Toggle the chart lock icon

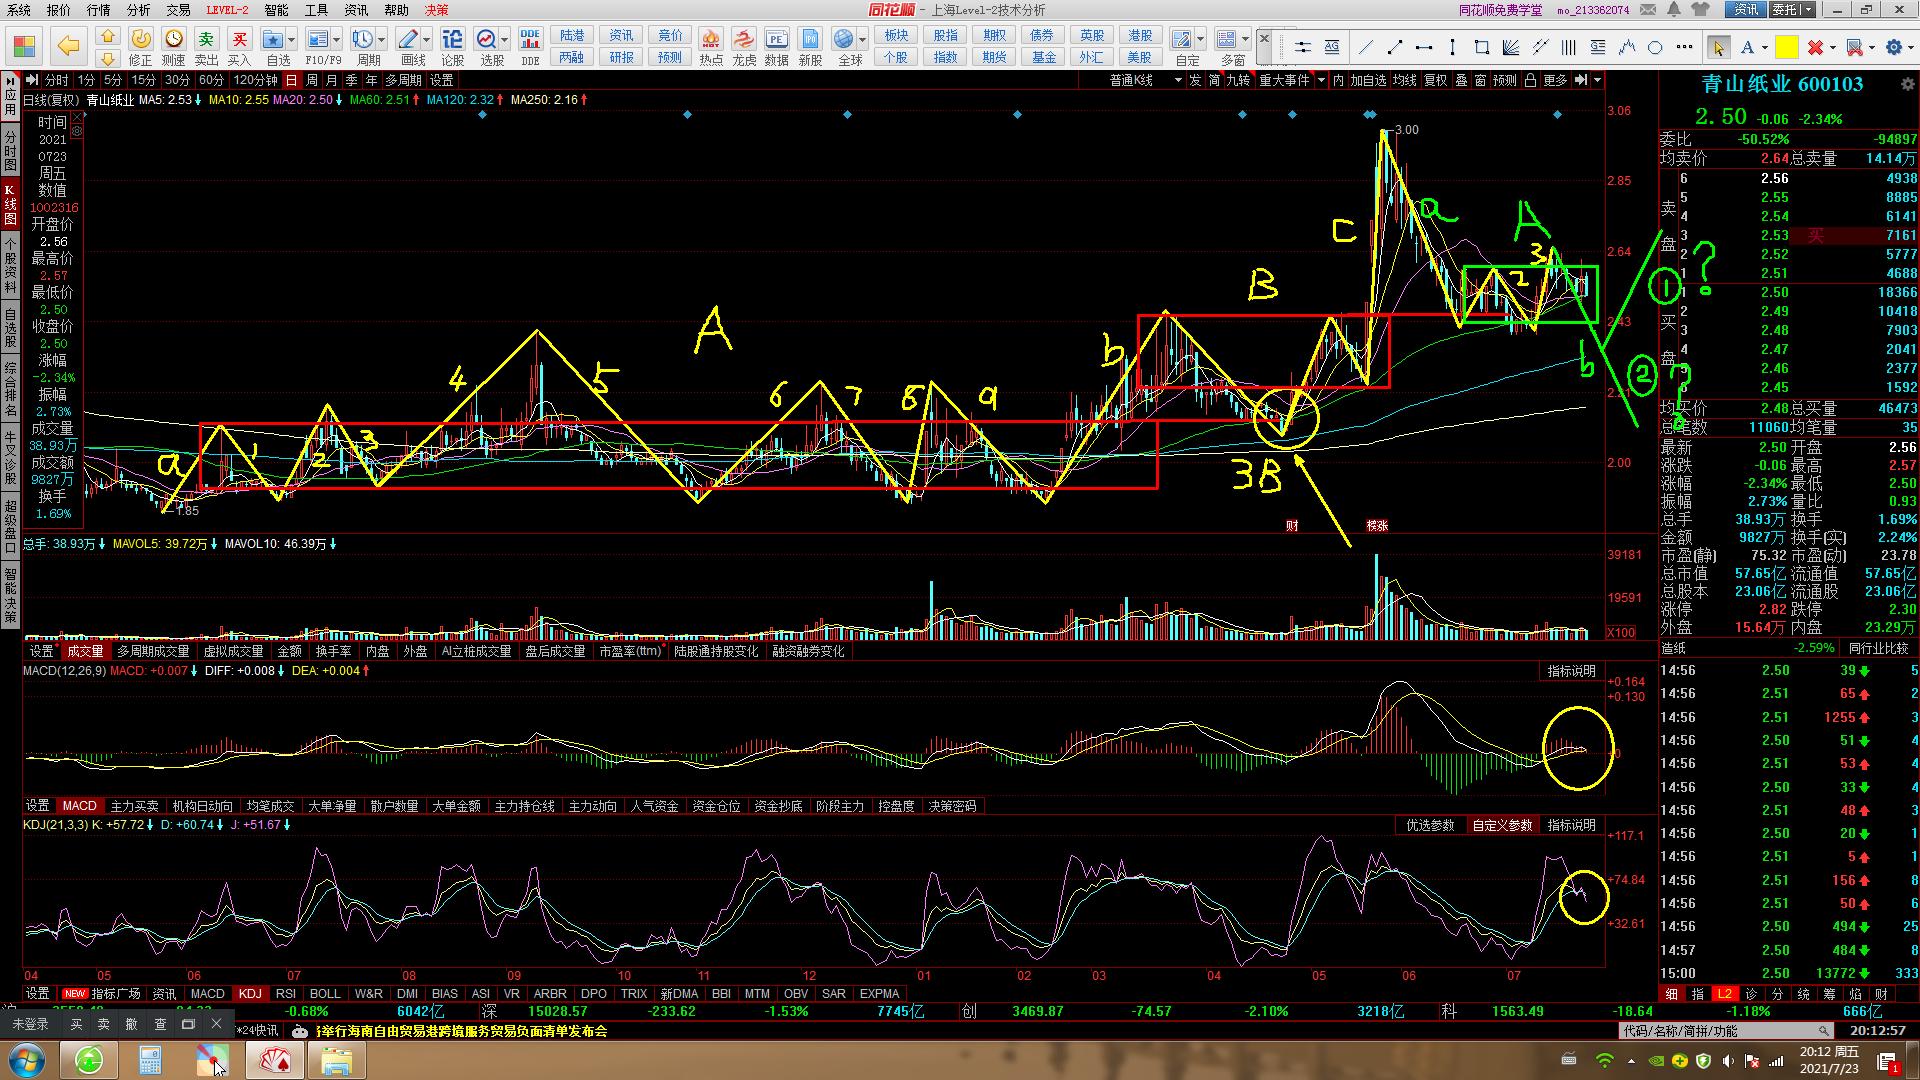[1530, 80]
